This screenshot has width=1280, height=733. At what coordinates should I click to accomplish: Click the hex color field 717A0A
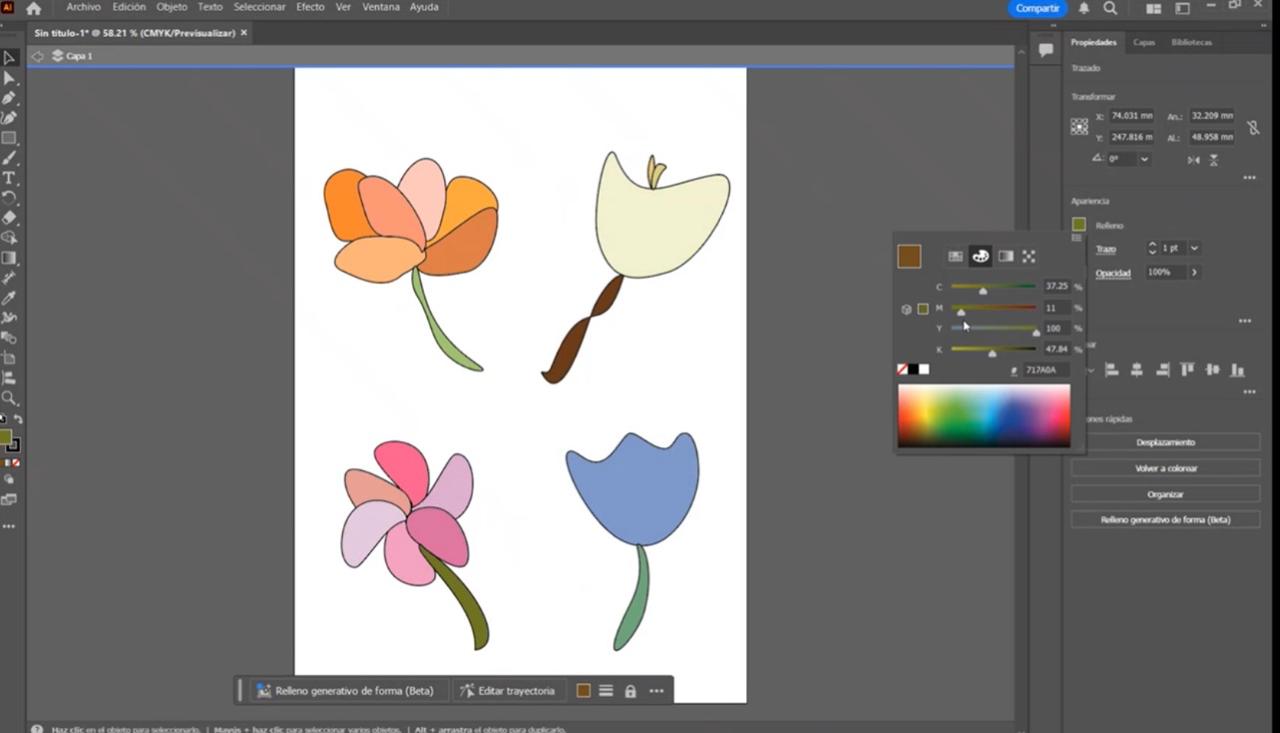1045,370
